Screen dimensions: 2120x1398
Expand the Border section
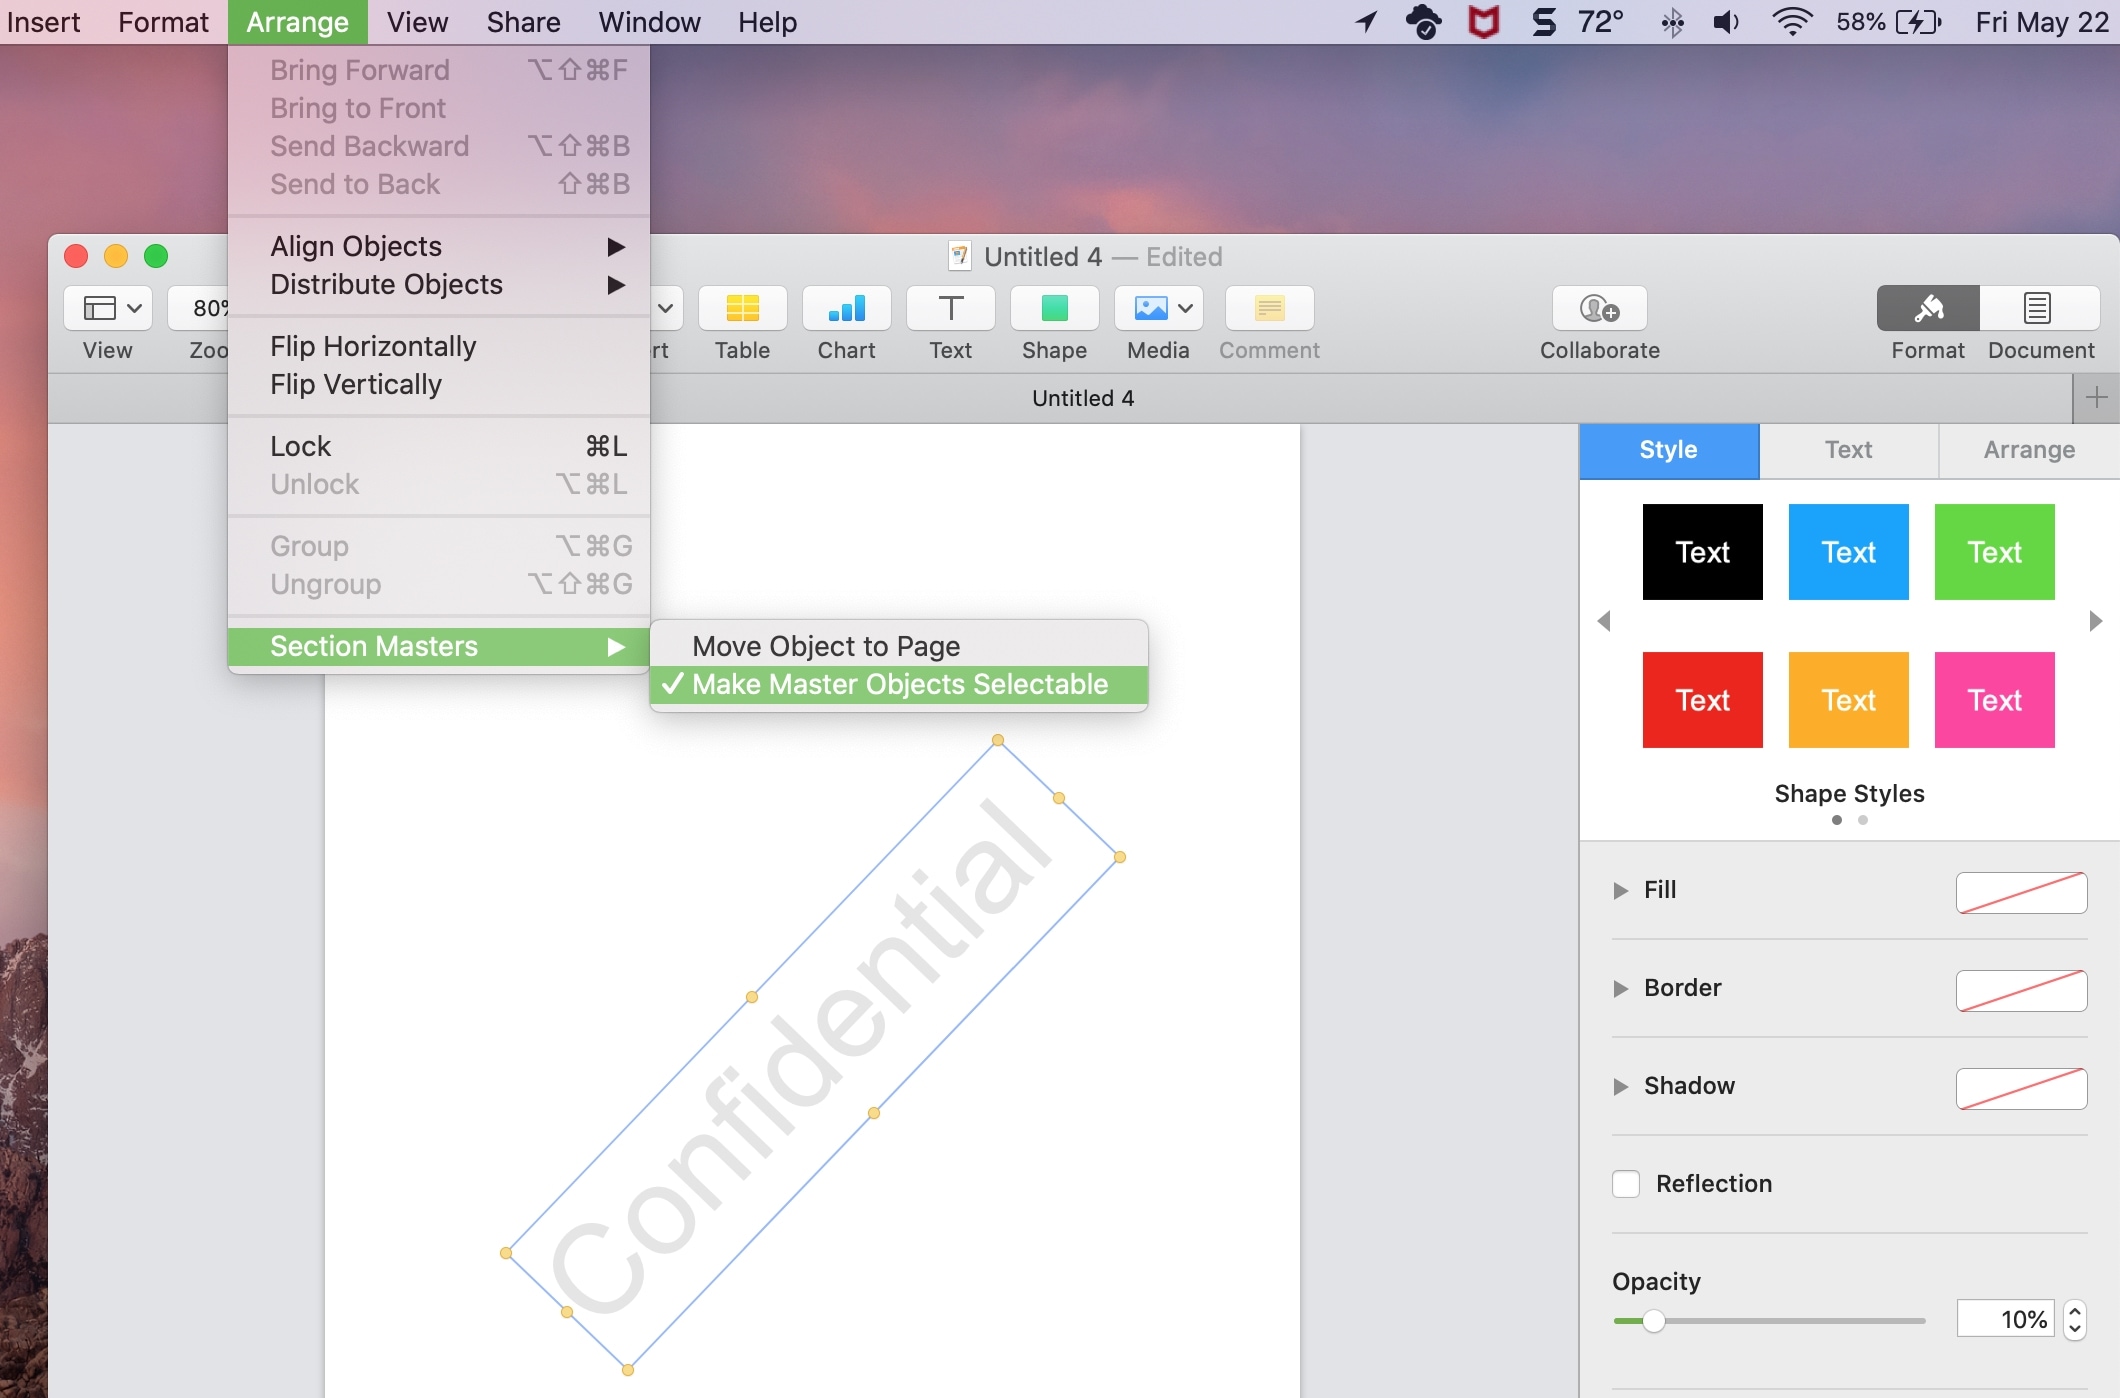tap(1620, 988)
